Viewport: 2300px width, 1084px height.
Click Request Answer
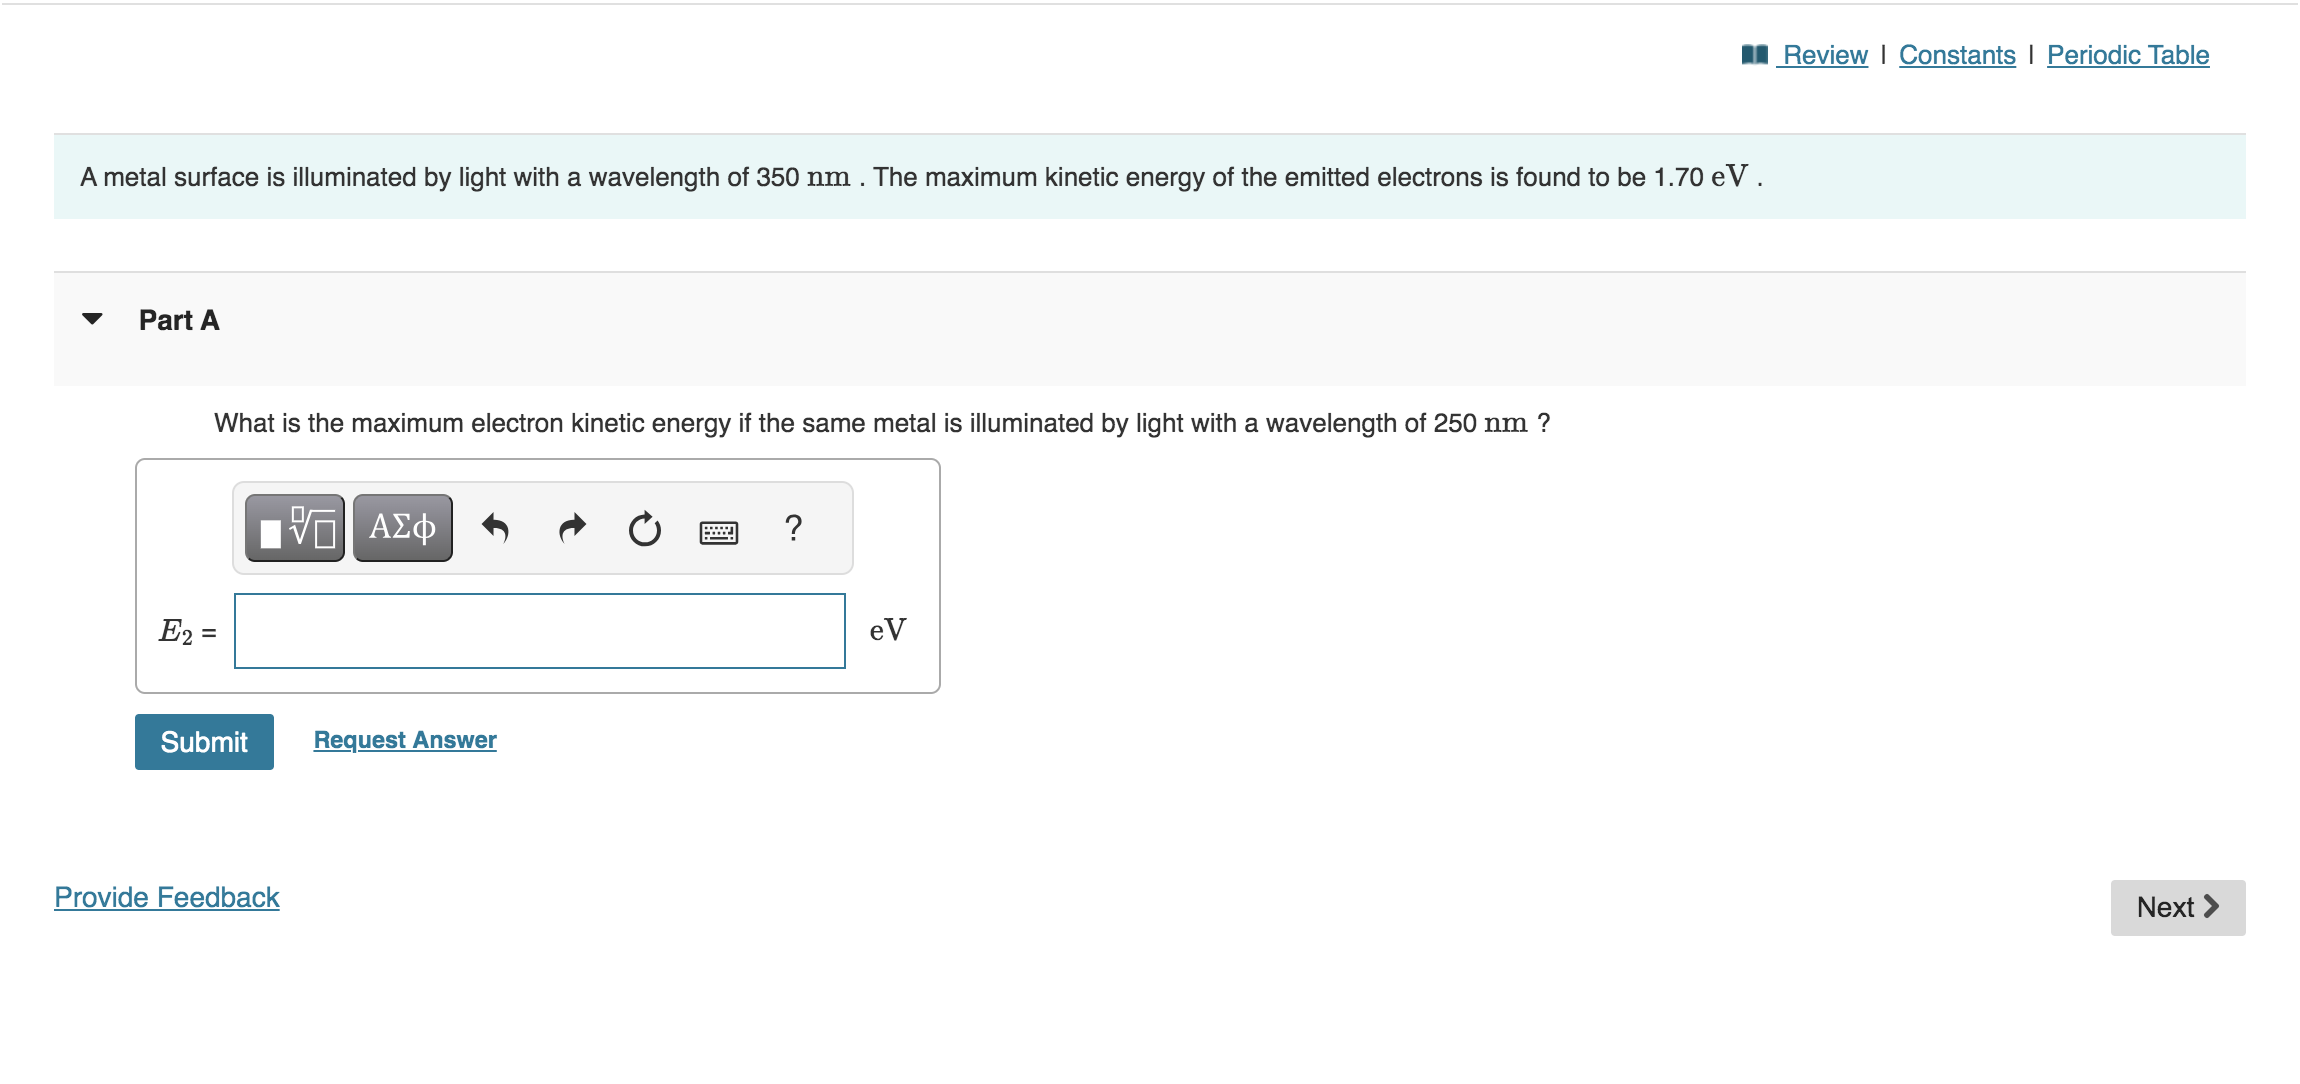pos(404,739)
